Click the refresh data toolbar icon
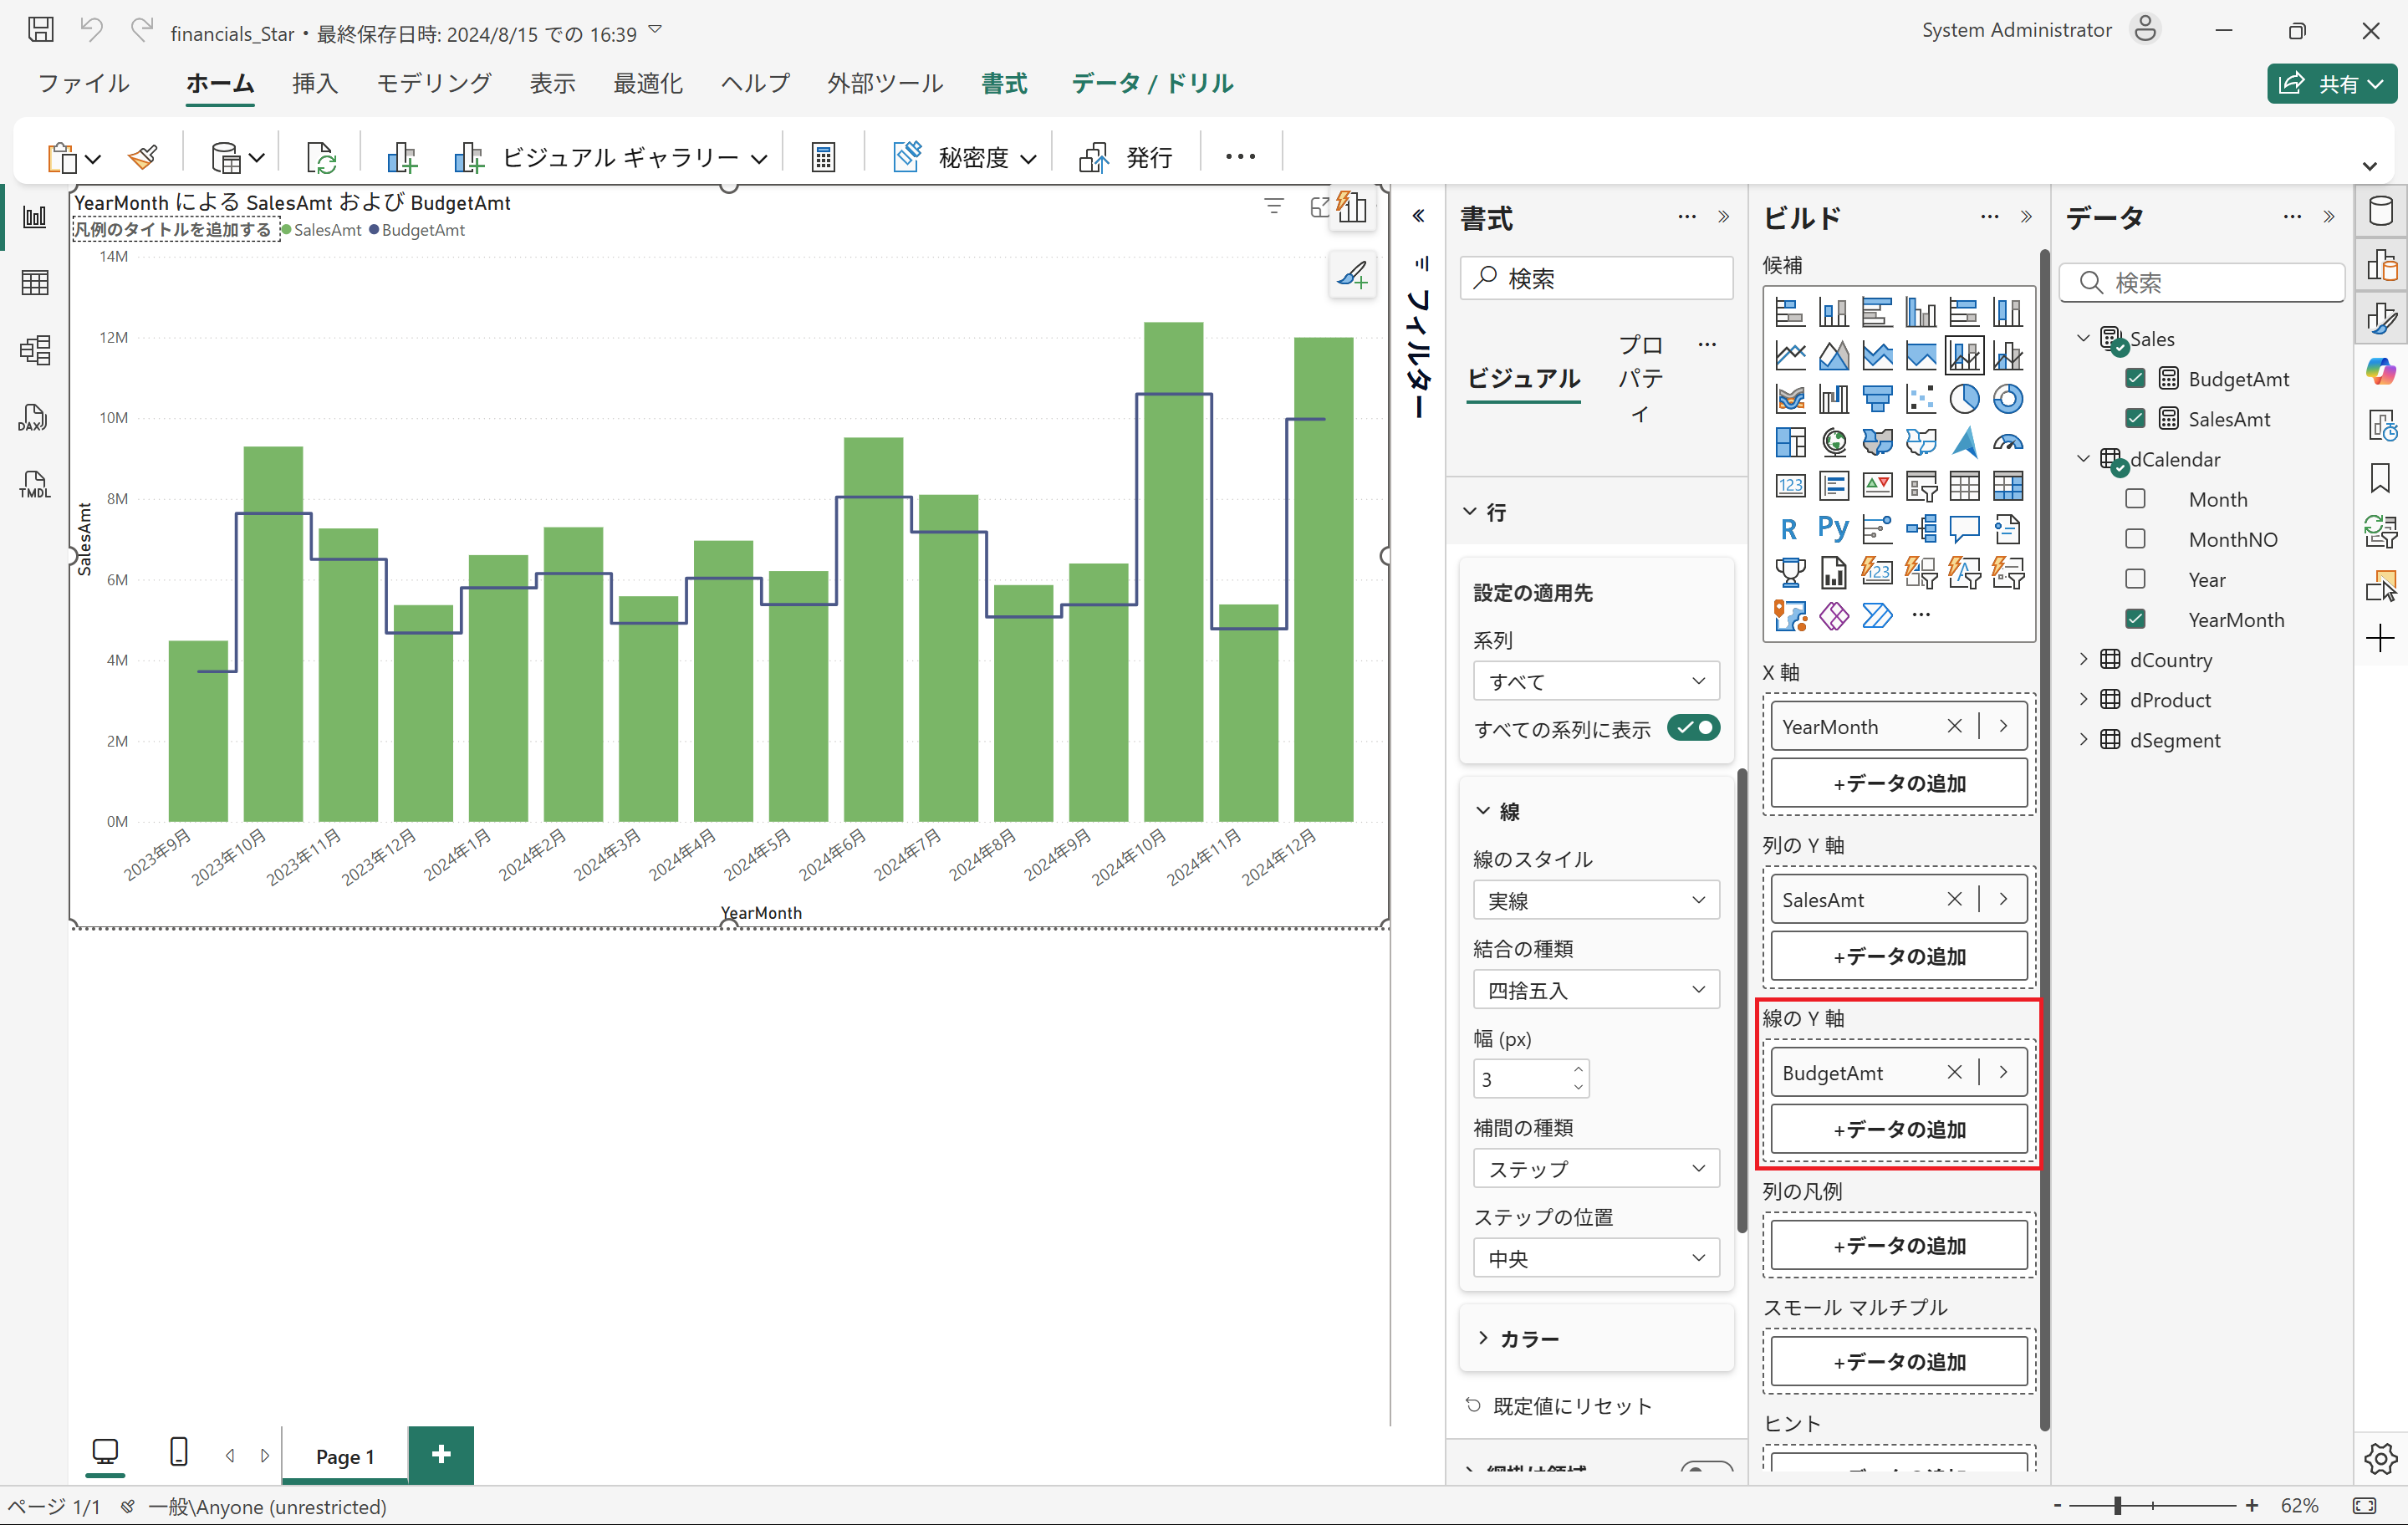The width and height of the screenshot is (2408, 1525). (x=321, y=157)
